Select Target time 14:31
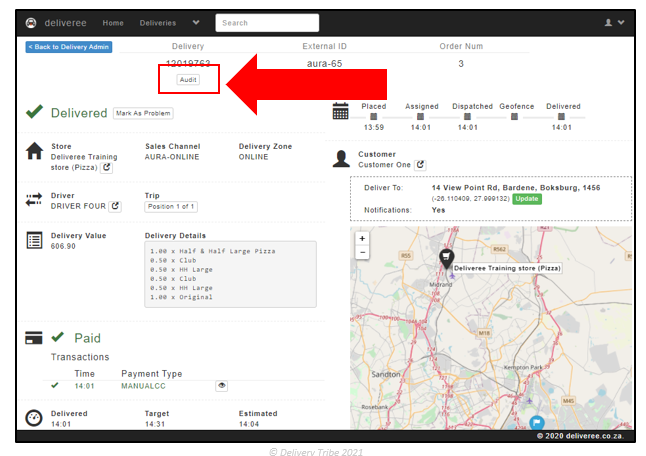The height and width of the screenshot is (456, 646). coord(155,424)
